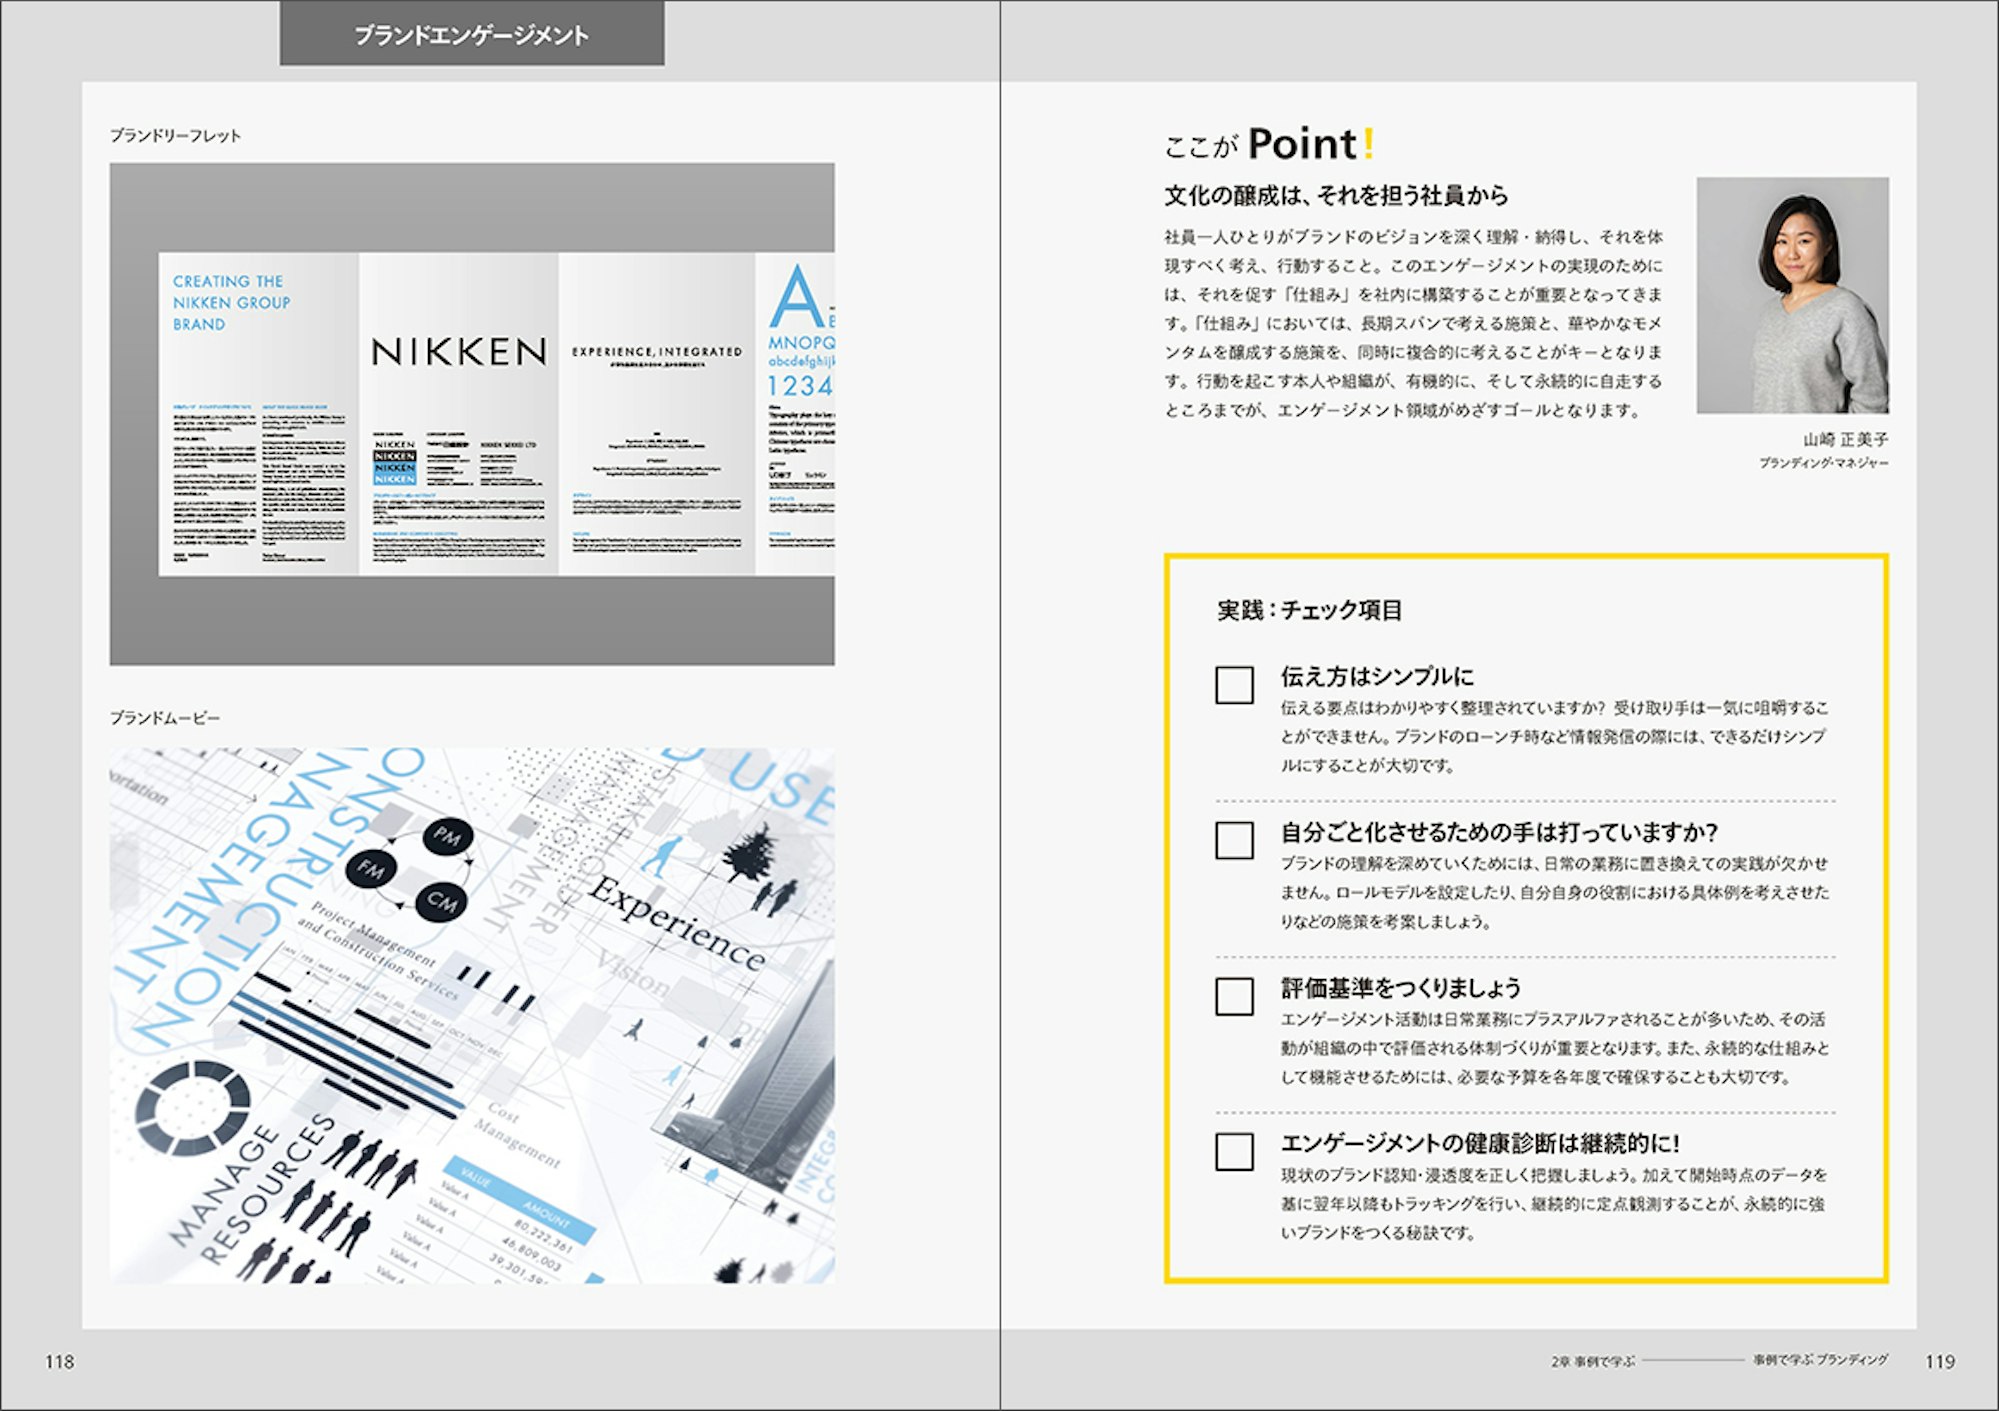Click the portrait photo of 山崎 正美子
The width and height of the screenshot is (1999, 1411).
1792,295
